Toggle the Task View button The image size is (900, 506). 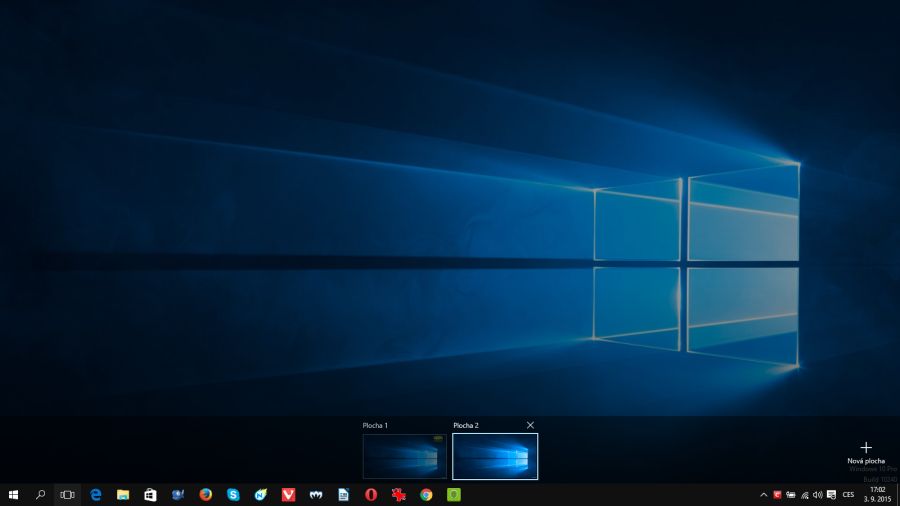tap(67, 495)
